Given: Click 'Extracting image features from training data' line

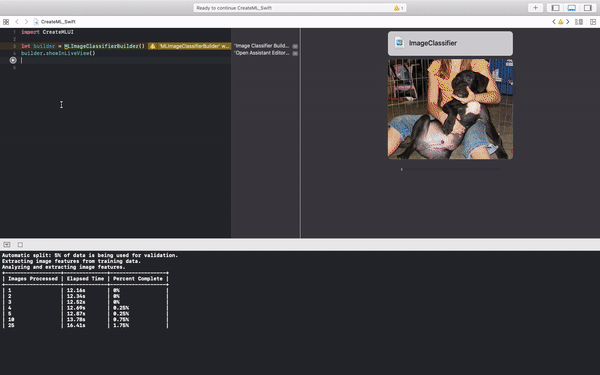Looking at the screenshot, I should tap(71, 261).
